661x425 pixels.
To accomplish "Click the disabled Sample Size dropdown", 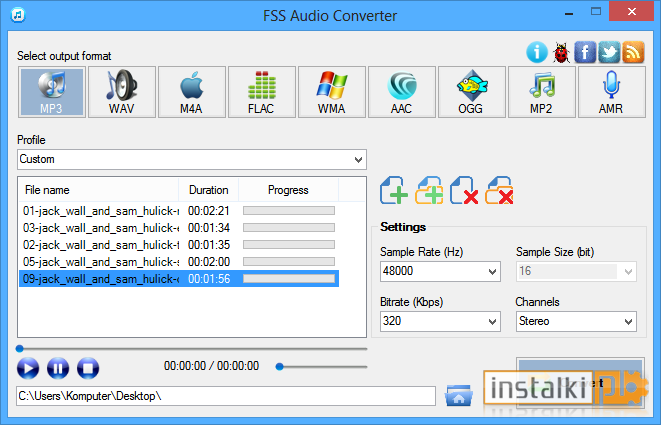I will [576, 271].
